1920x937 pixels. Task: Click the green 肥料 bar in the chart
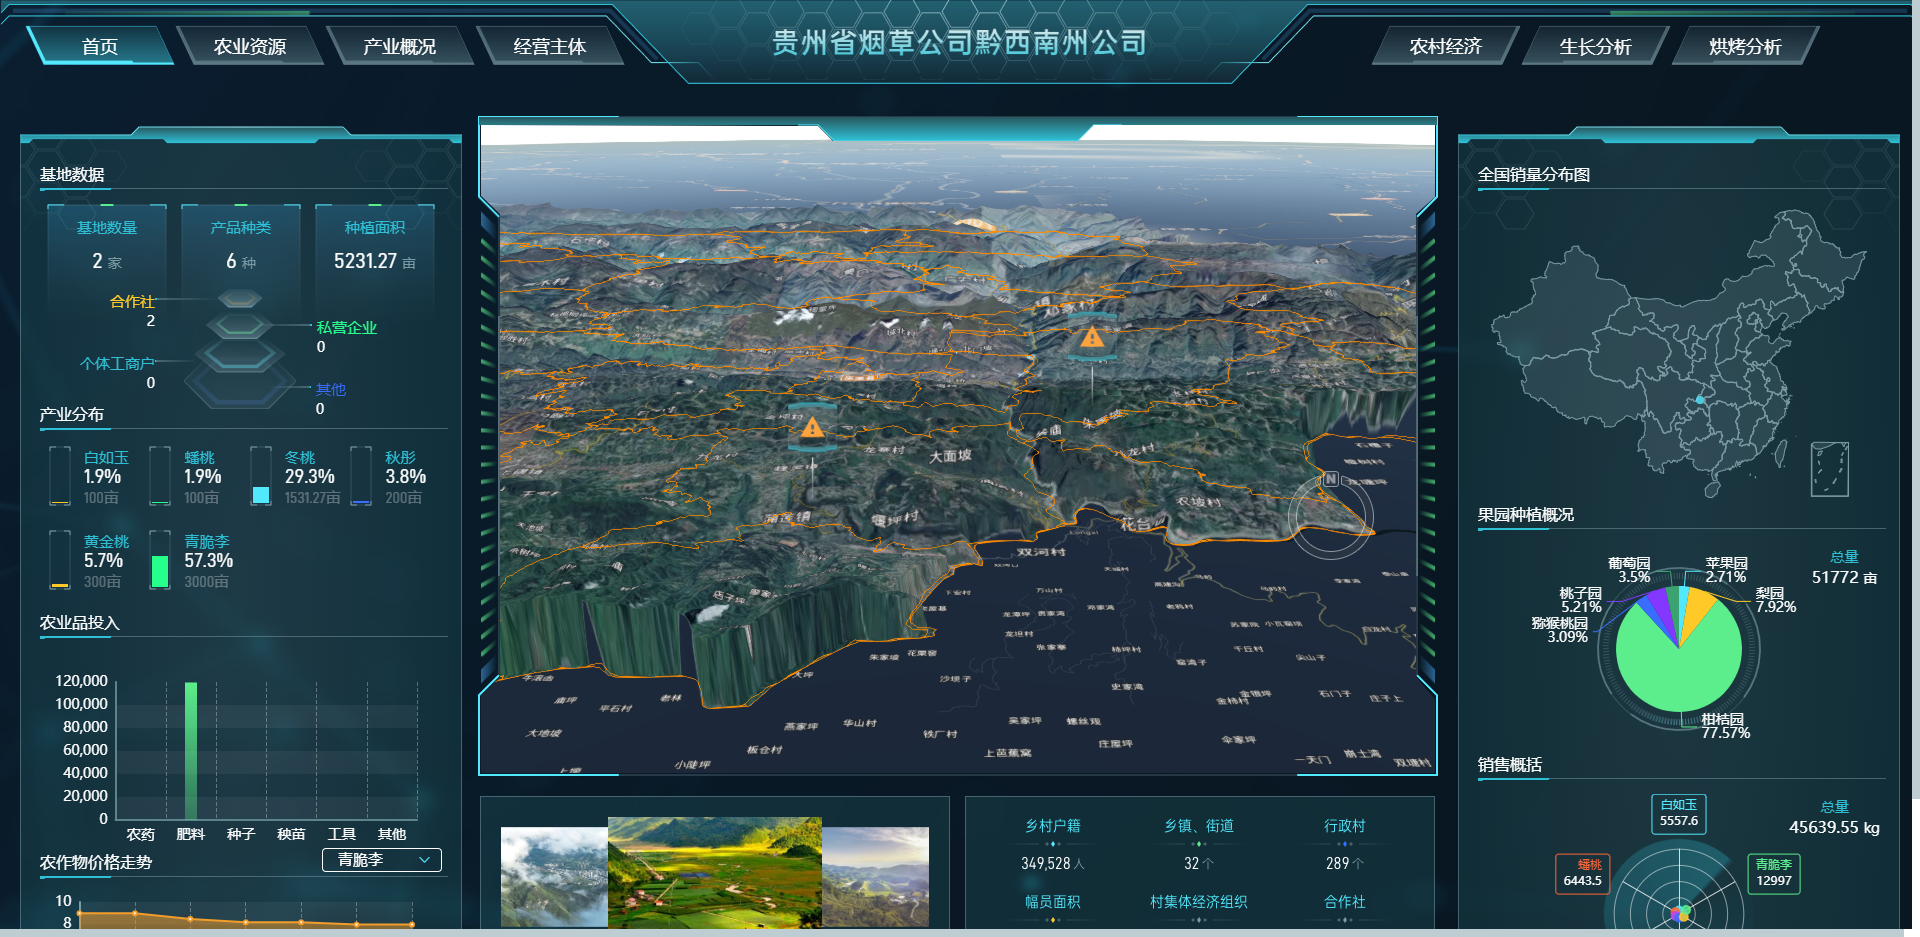[191, 750]
